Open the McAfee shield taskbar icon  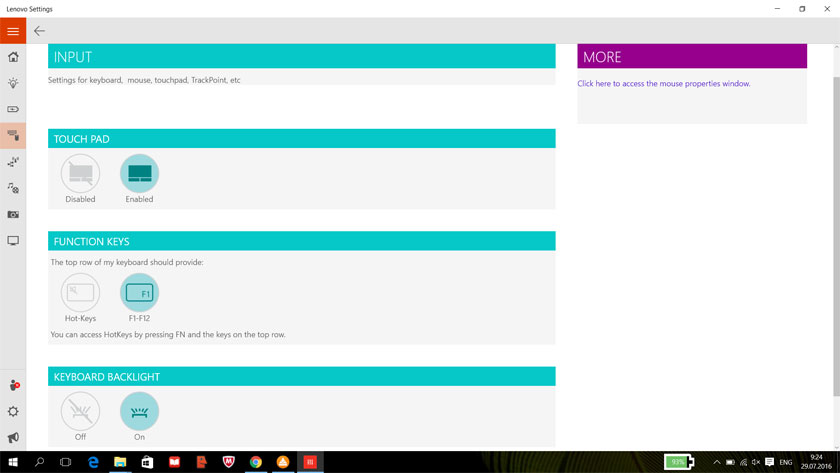coord(229,462)
